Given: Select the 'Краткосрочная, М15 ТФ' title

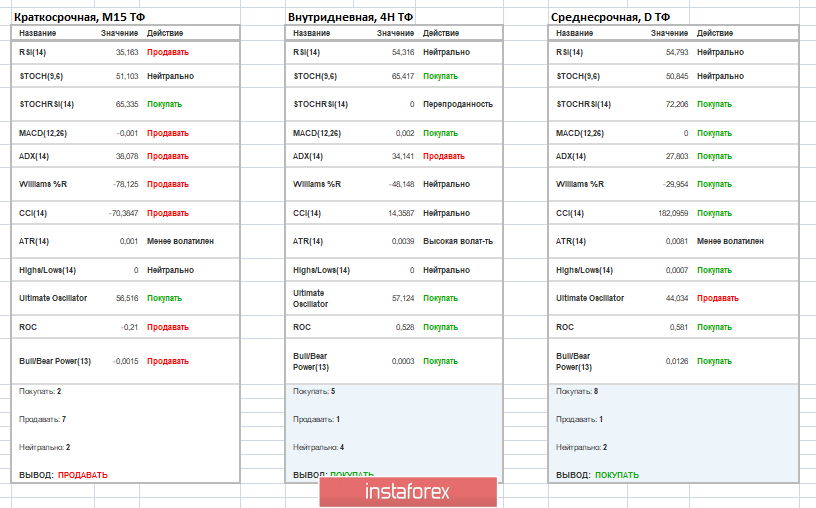Looking at the screenshot, I should (x=79, y=17).
